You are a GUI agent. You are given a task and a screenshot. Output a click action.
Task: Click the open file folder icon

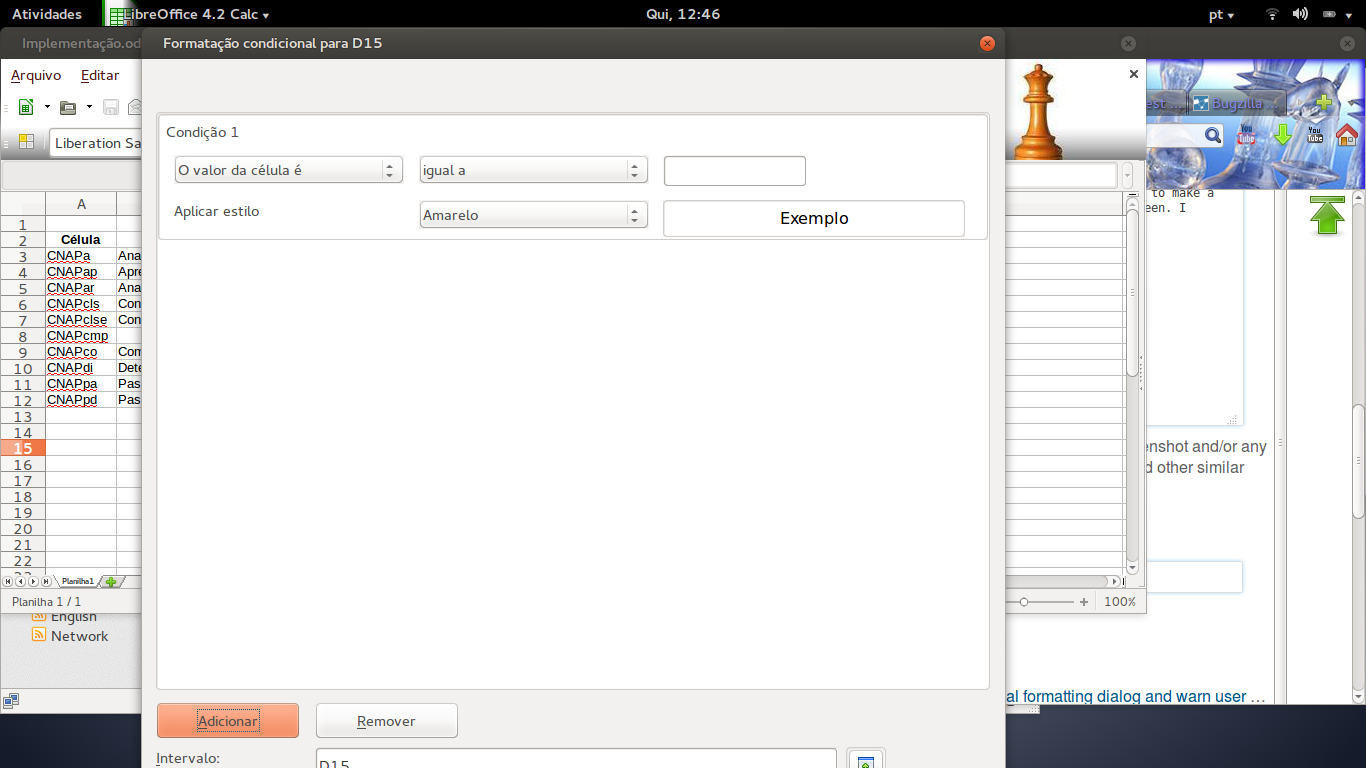[68, 107]
